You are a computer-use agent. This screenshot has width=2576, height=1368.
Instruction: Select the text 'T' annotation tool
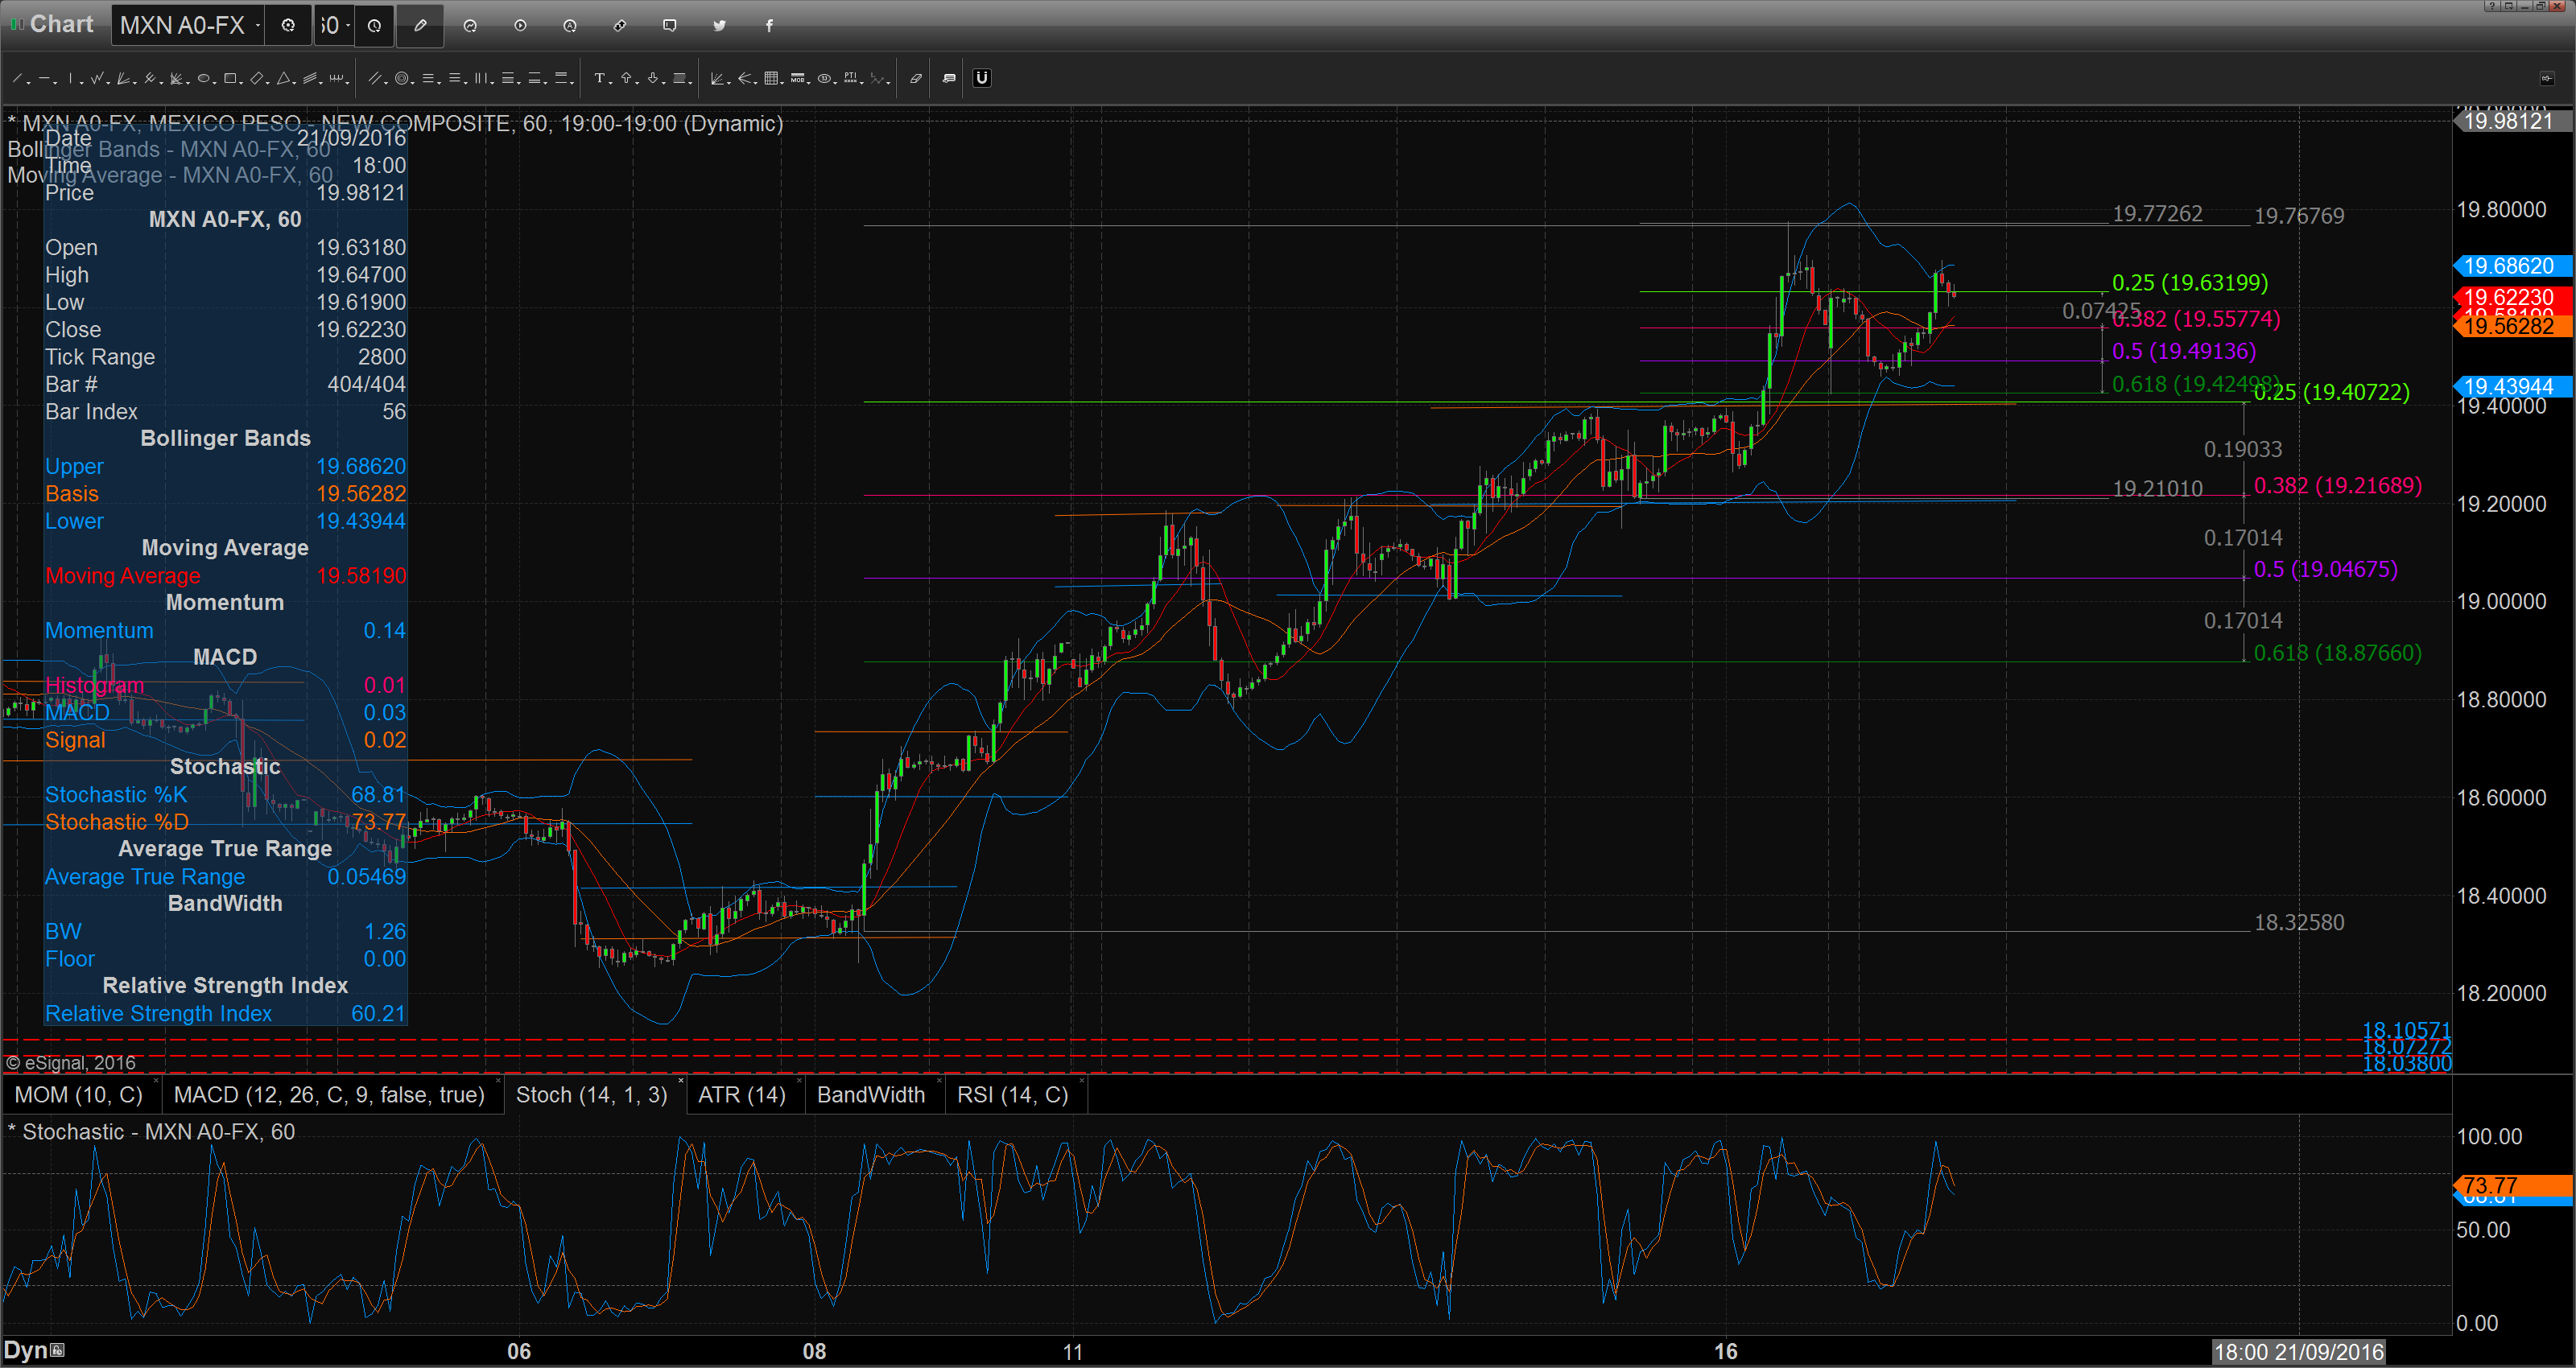tap(599, 78)
